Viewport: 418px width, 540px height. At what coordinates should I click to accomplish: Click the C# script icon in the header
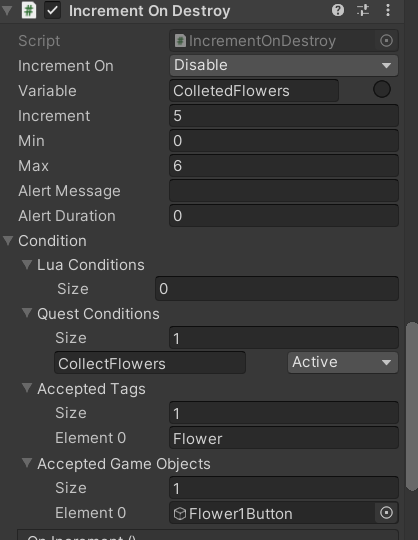click(29, 10)
